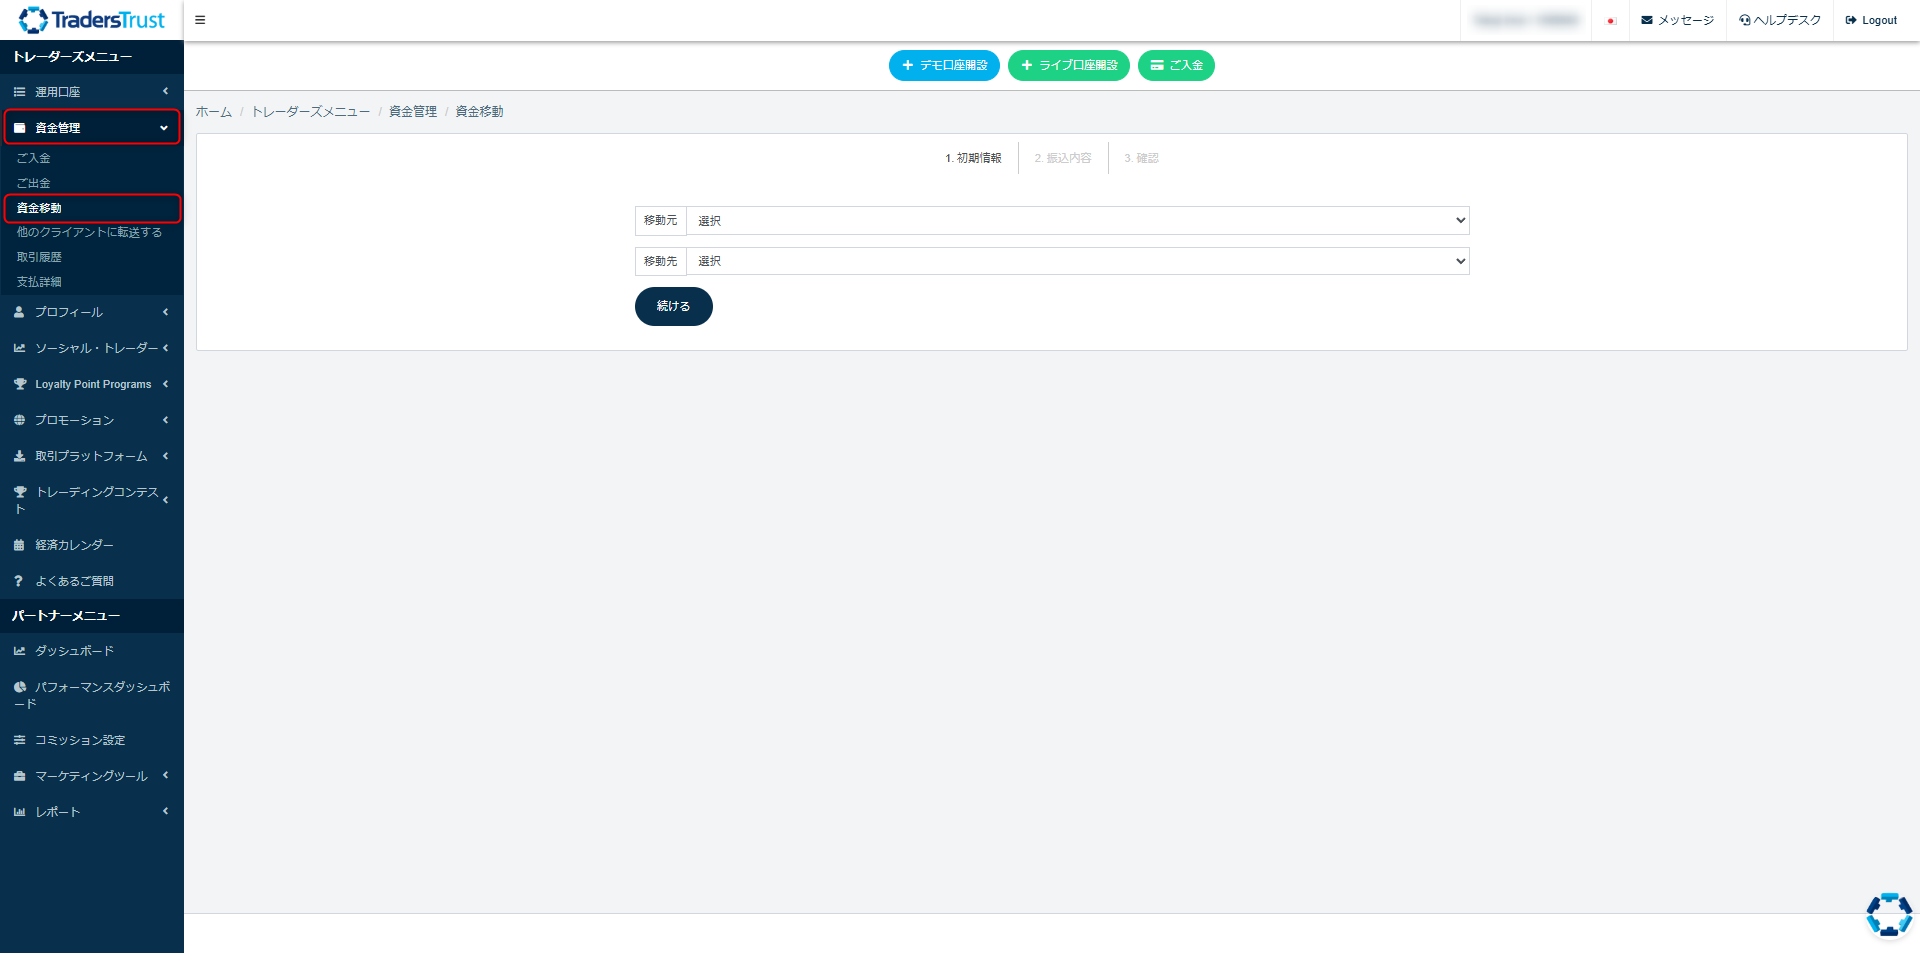Screen dimensions: 1920x953
Task: Open ヘルプデスク from top bar
Action: click(1780, 20)
